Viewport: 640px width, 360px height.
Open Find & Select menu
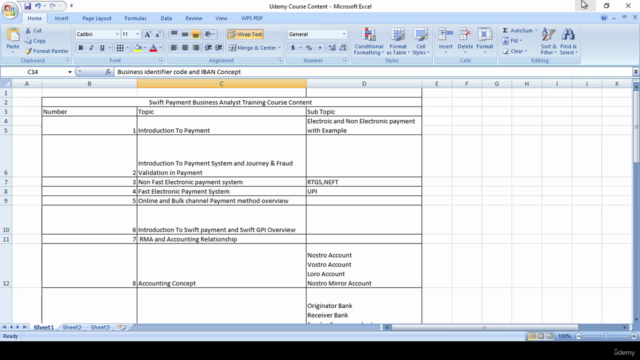tap(568, 41)
